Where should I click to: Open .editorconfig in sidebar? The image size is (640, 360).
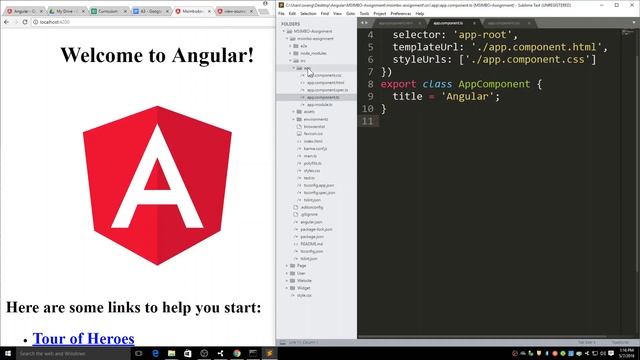tap(312, 207)
